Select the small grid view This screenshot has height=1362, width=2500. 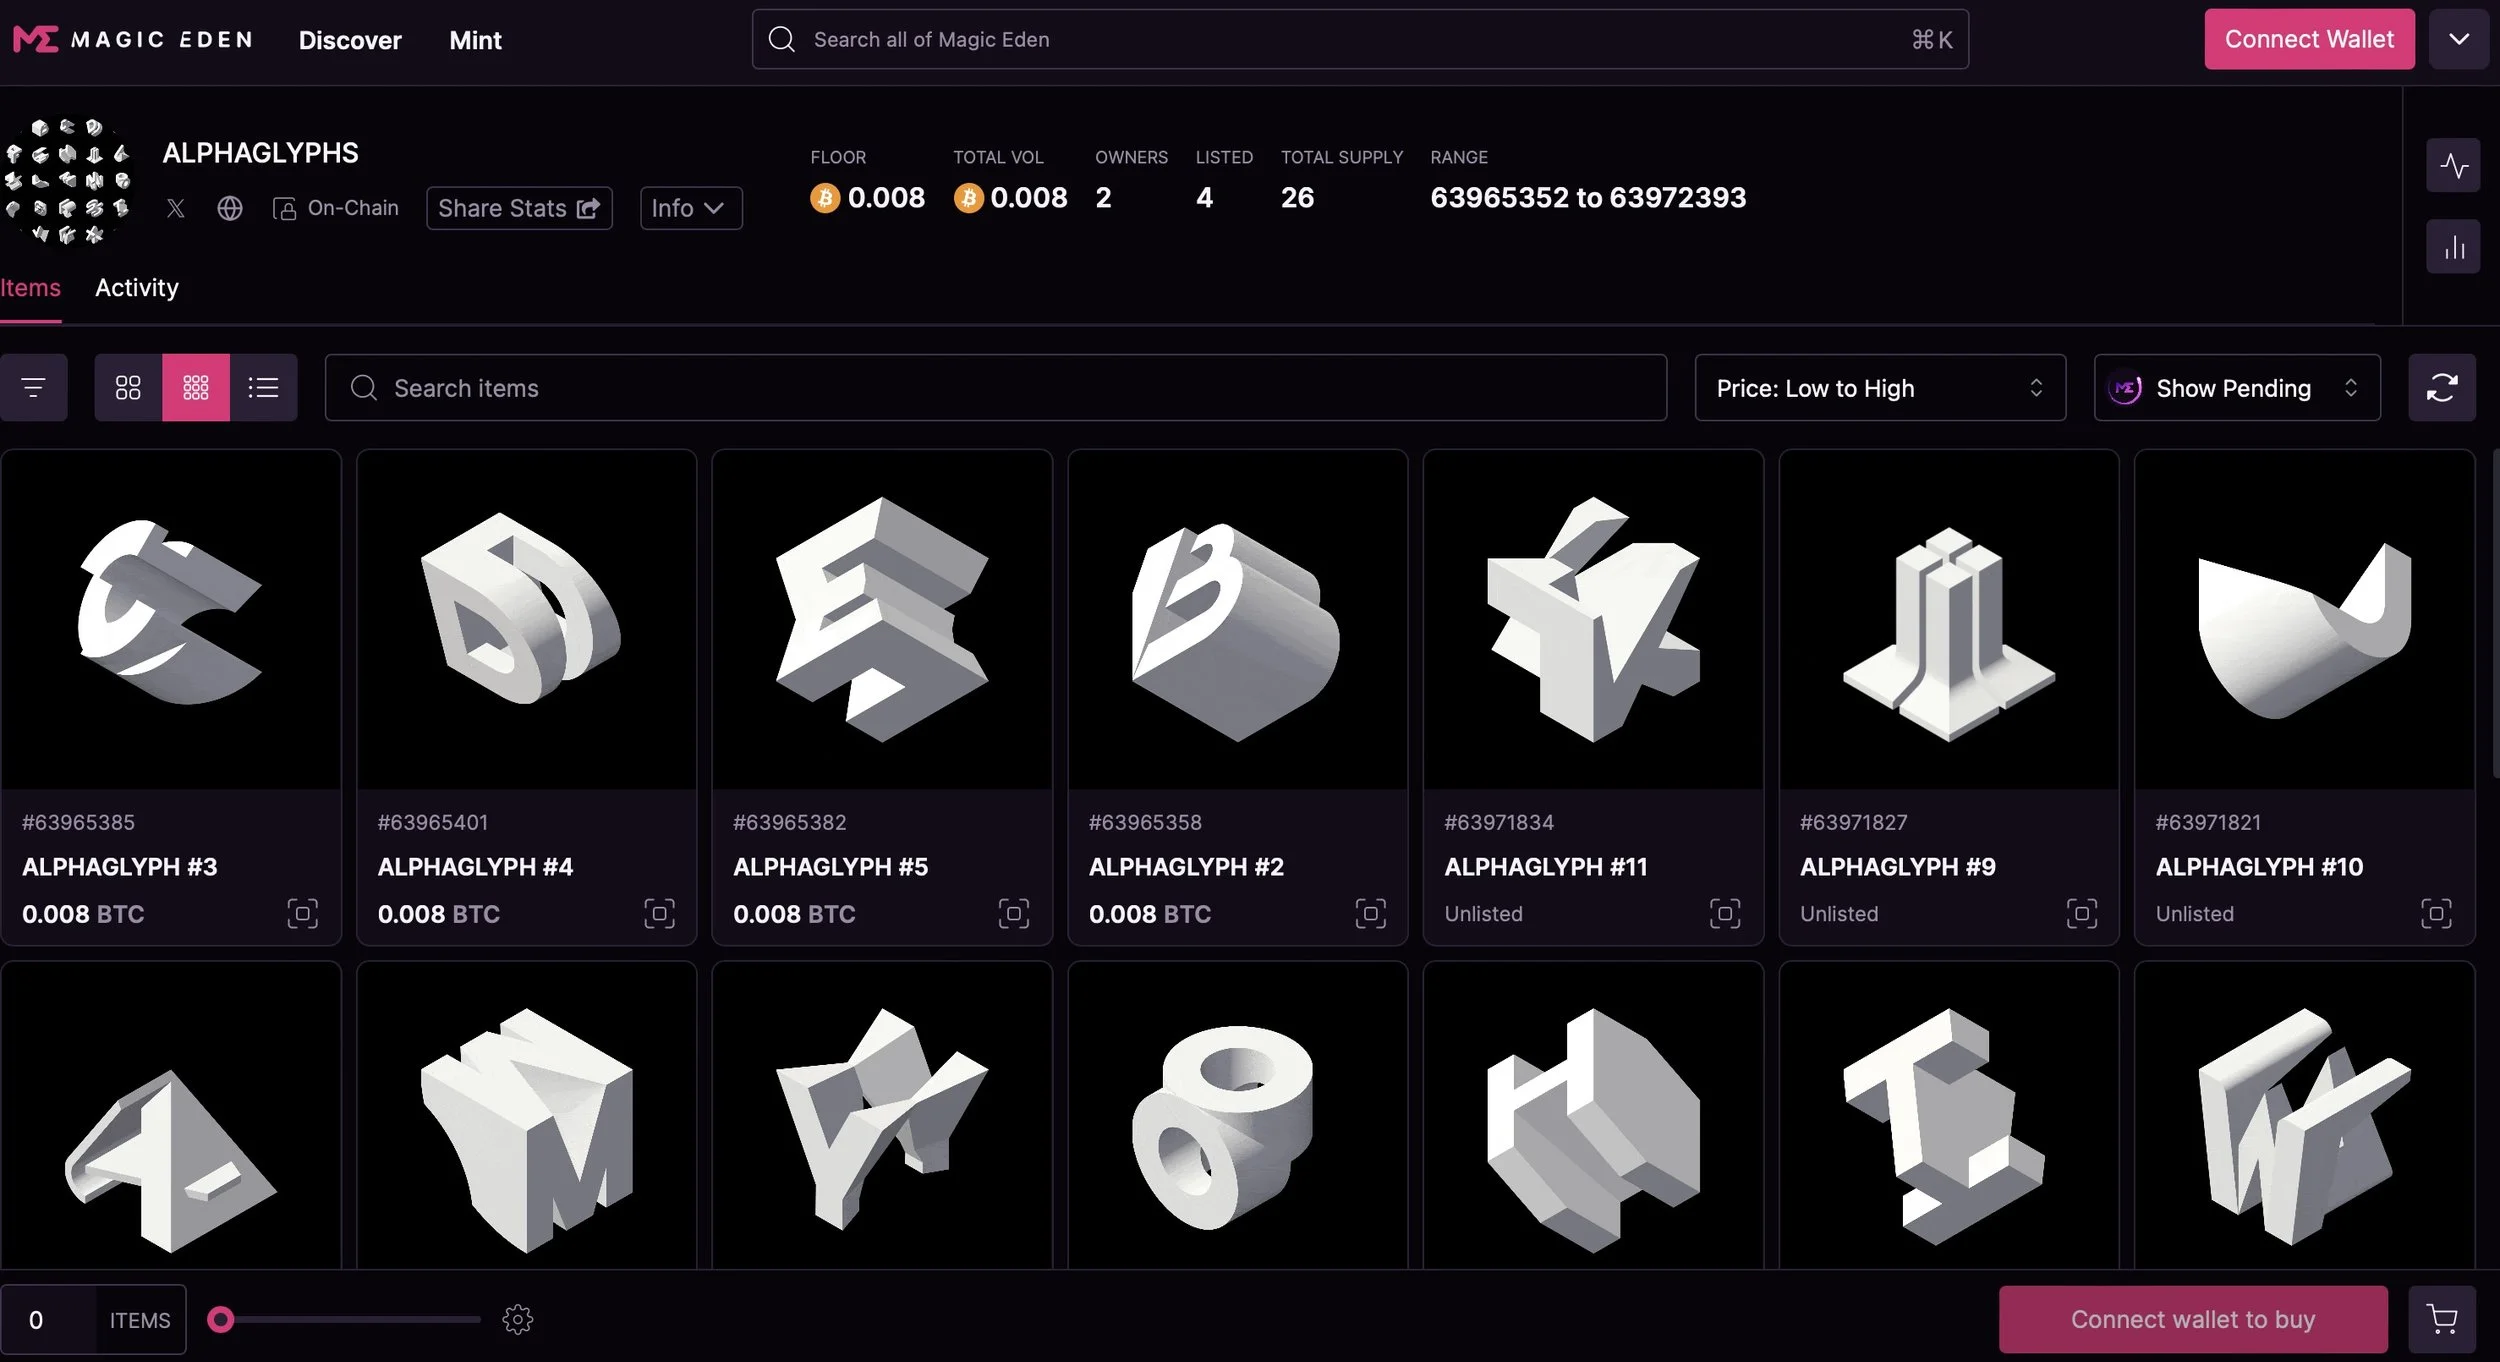(196, 388)
